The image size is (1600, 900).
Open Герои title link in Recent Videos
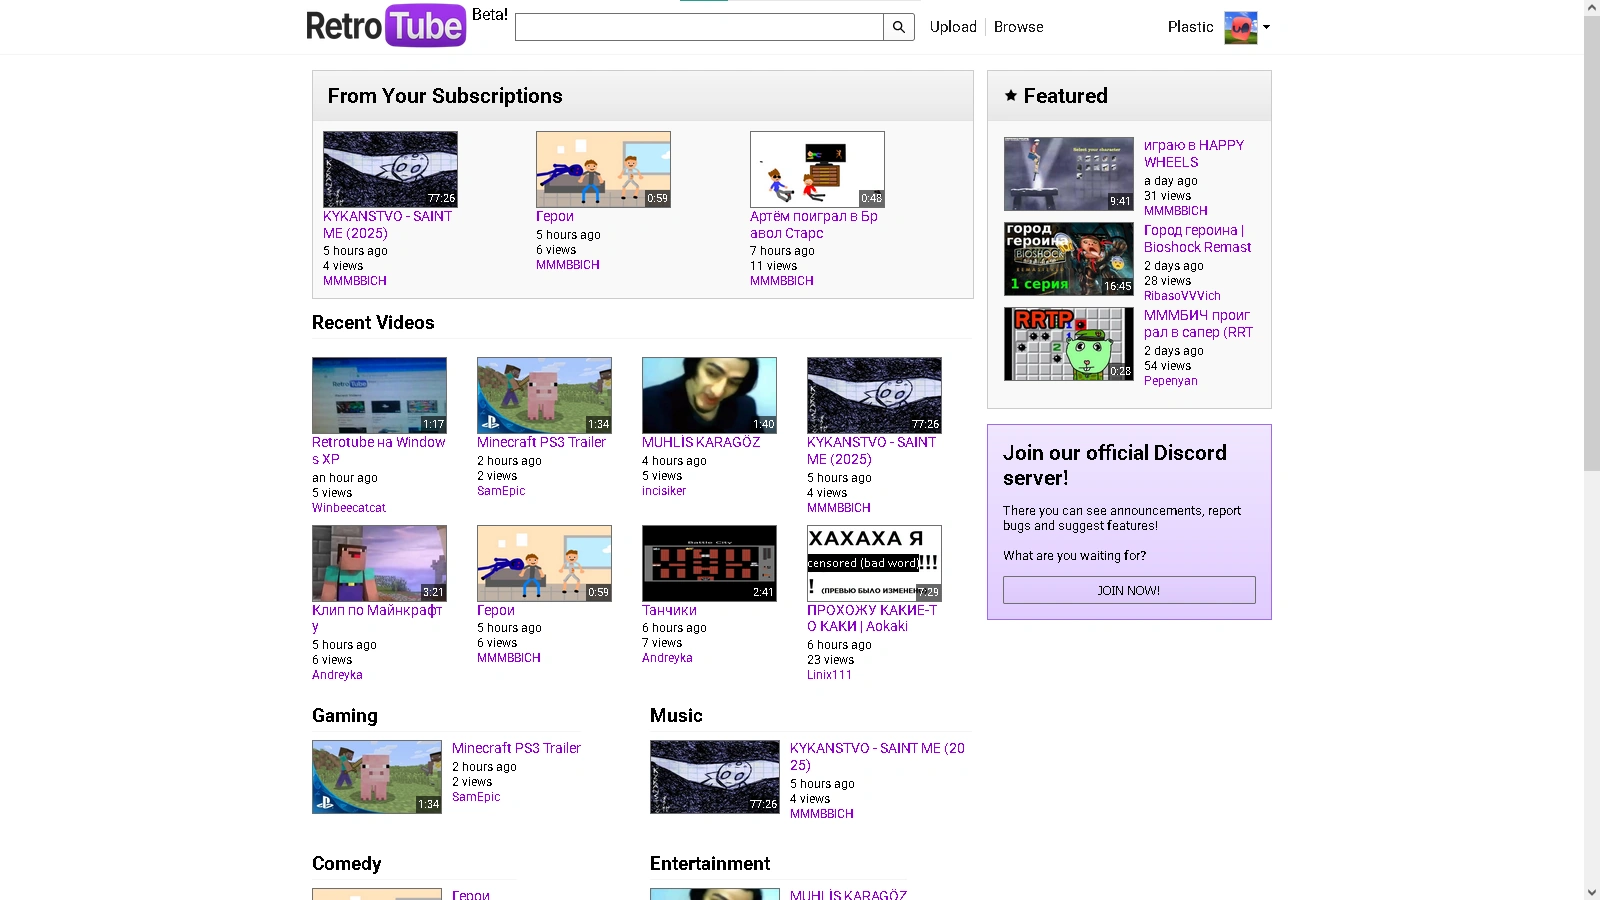point(496,610)
